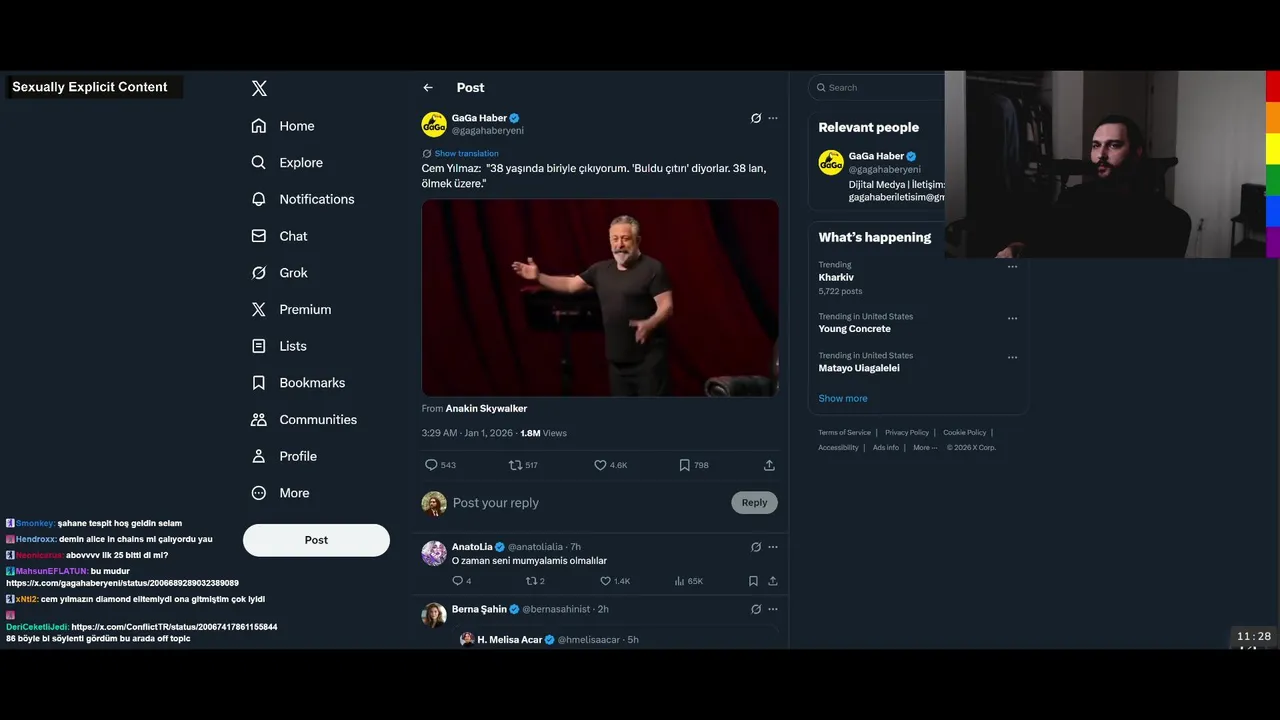
Task: Play the Cem Yılmaz video thumbnail
Action: pos(600,298)
